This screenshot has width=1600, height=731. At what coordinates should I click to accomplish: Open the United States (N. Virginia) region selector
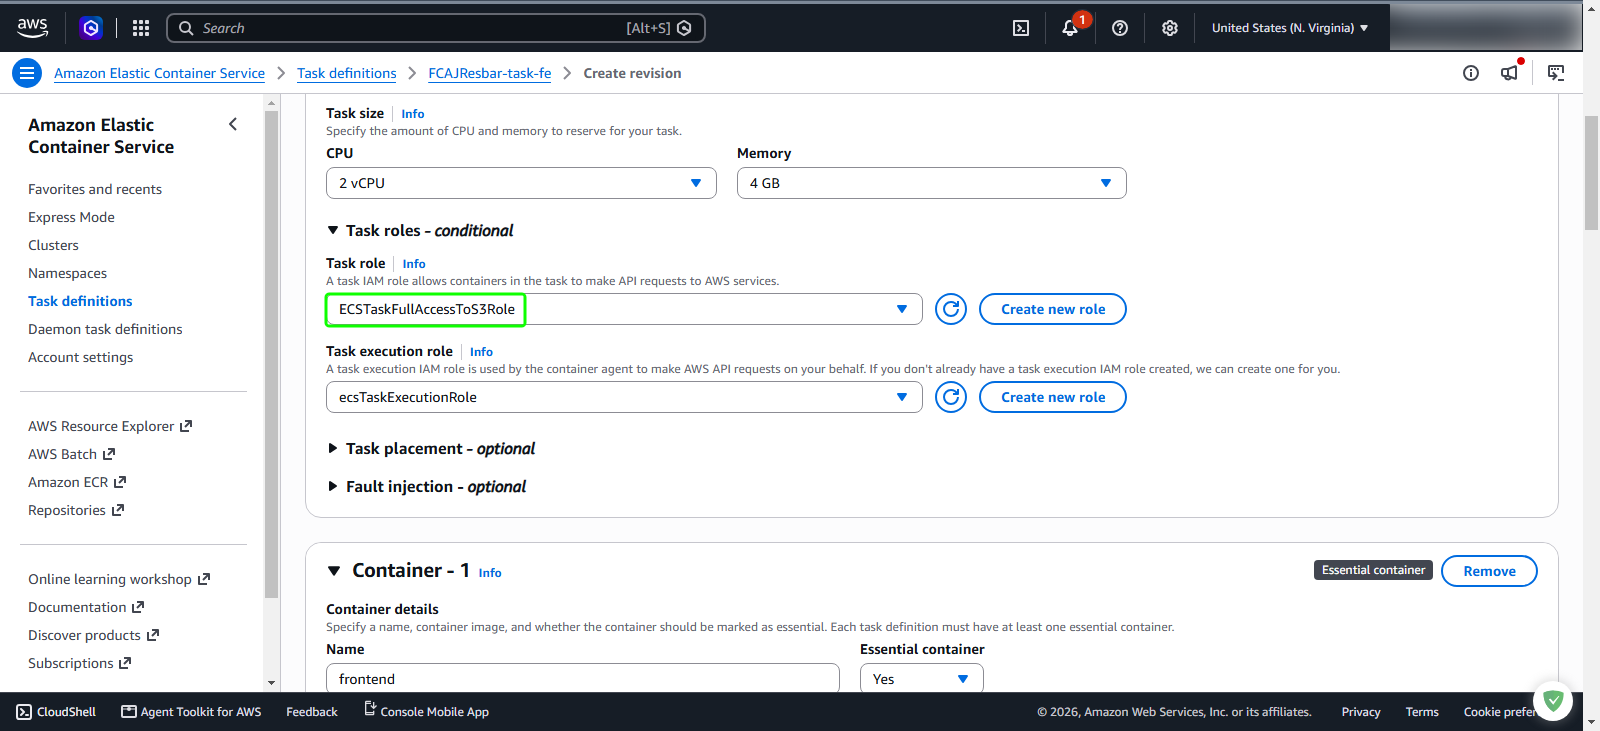pos(1290,28)
